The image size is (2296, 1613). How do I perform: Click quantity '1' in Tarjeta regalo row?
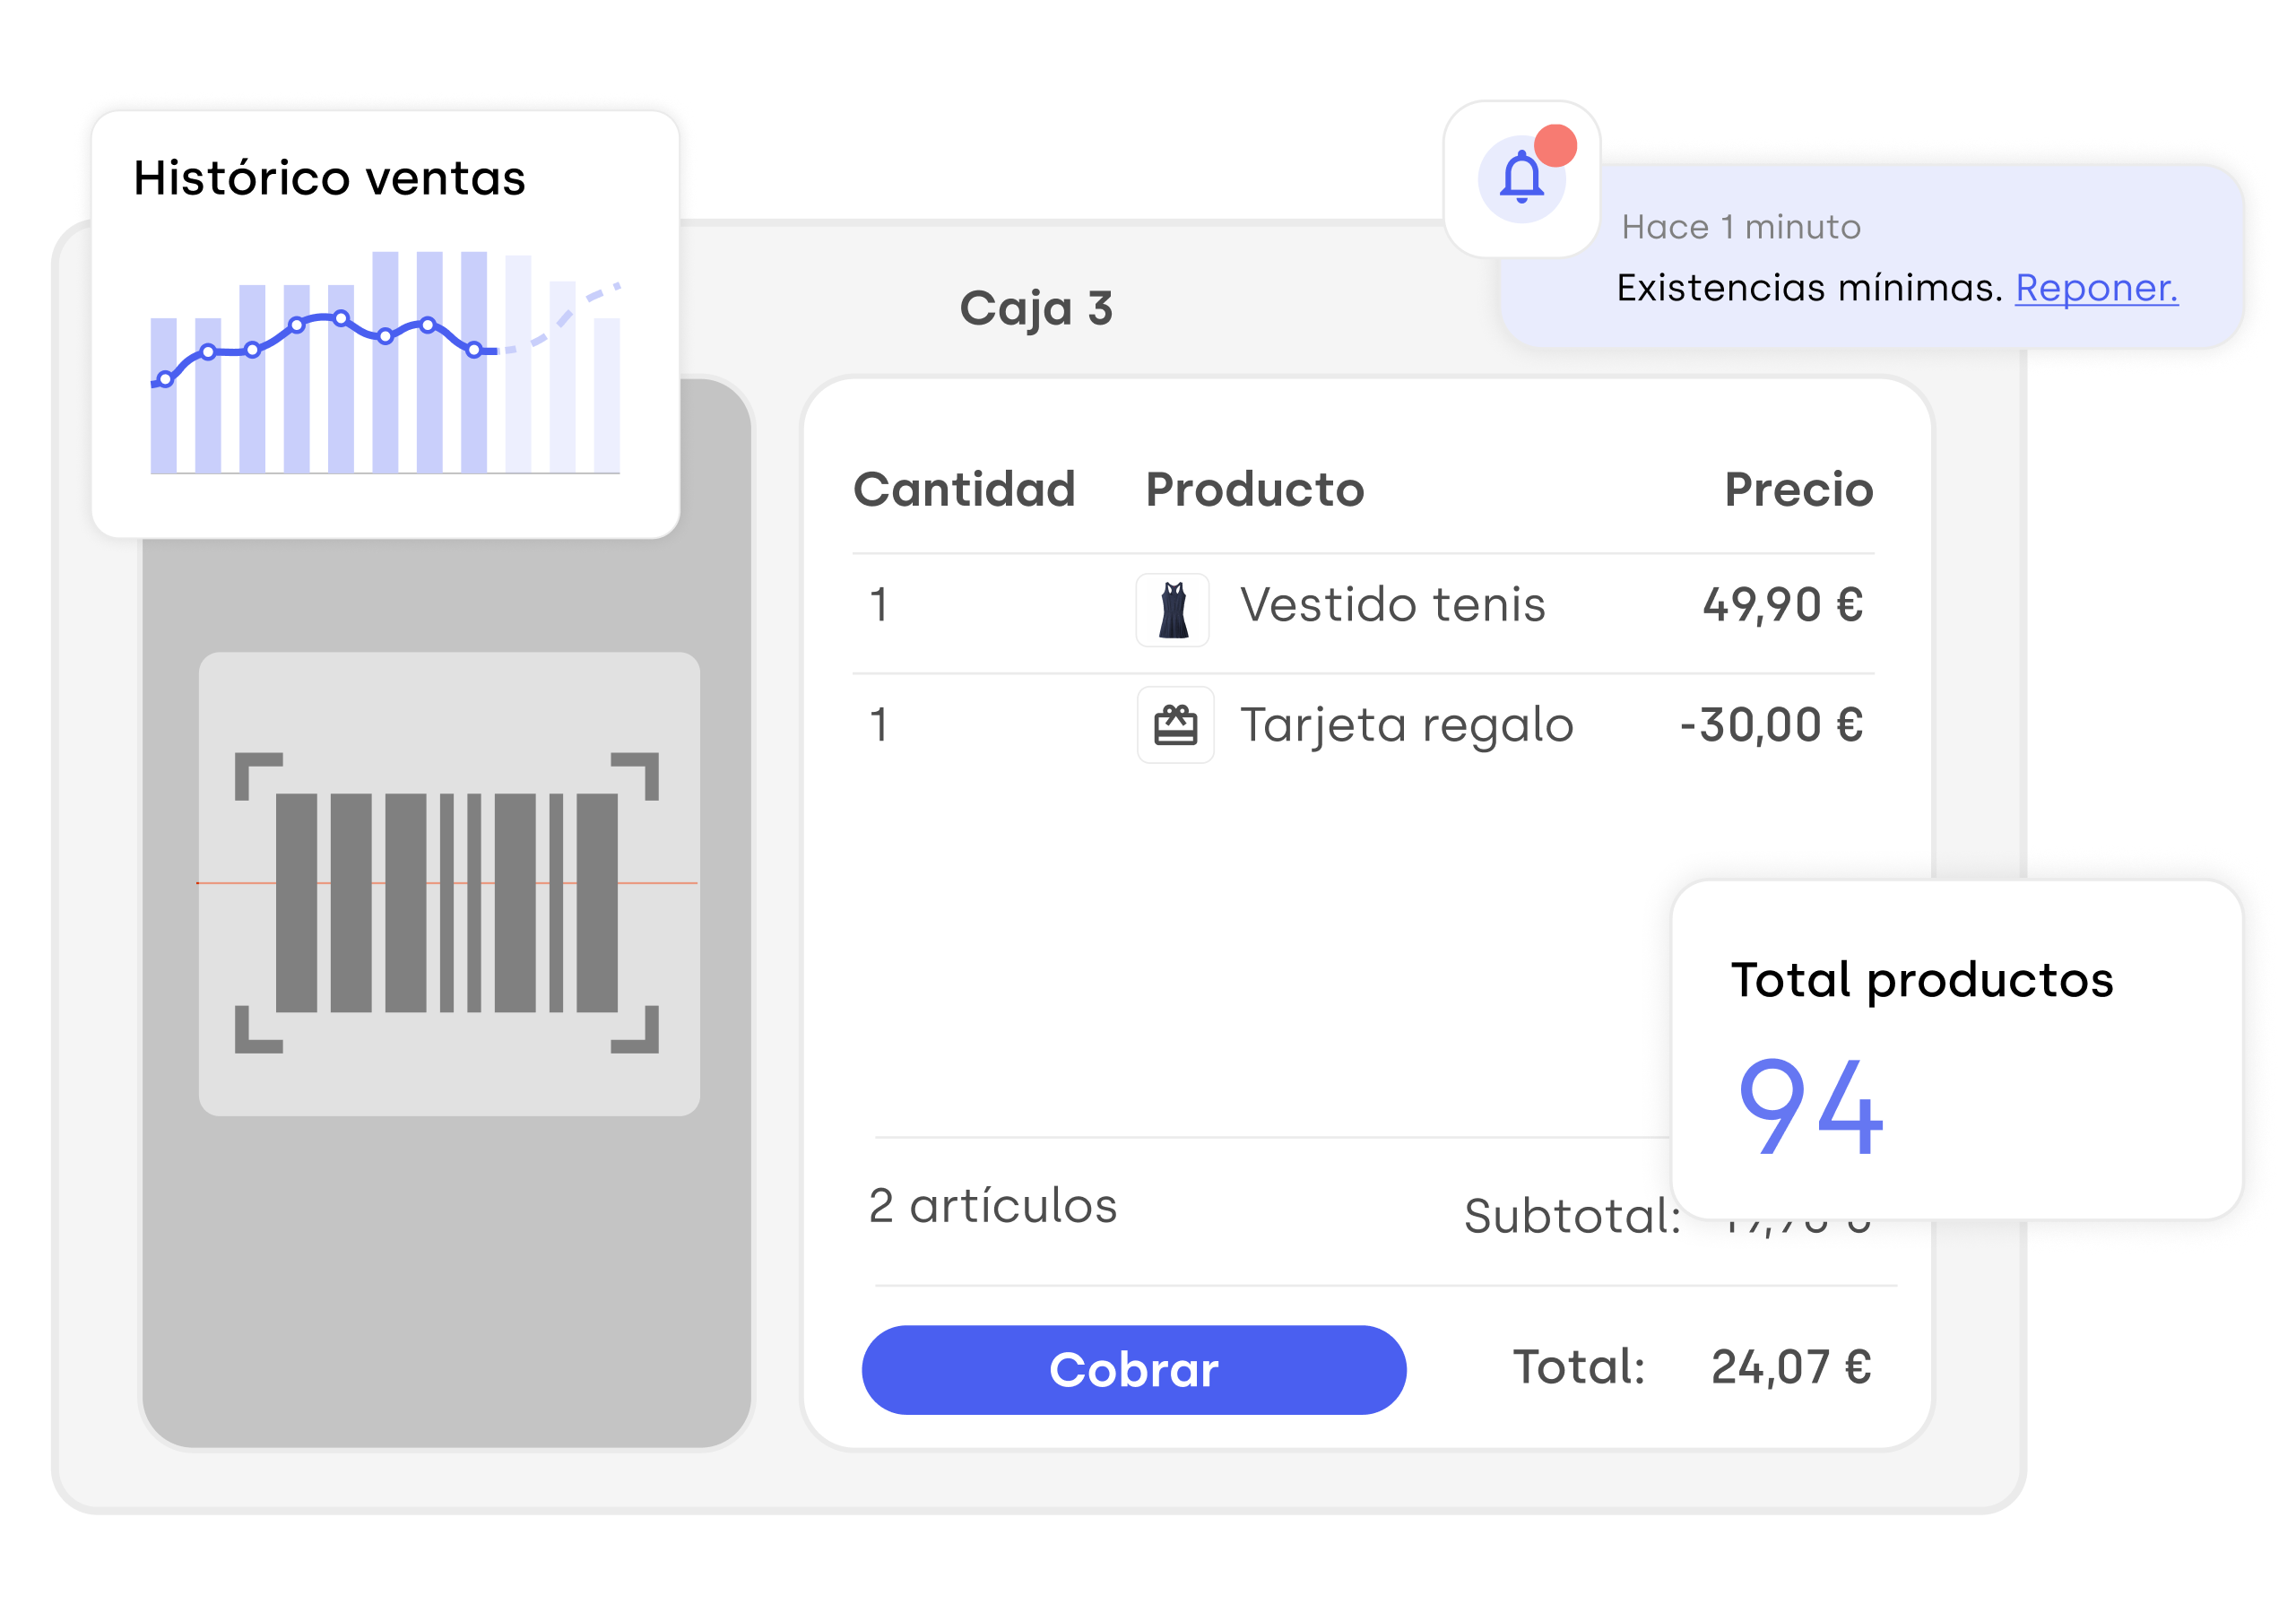[879, 725]
